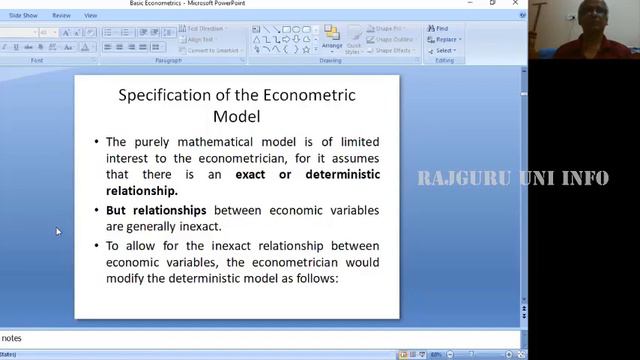Image resolution: width=640 pixels, height=360 pixels.
Task: Open the Font dialog launcher
Action: [x=93, y=60]
